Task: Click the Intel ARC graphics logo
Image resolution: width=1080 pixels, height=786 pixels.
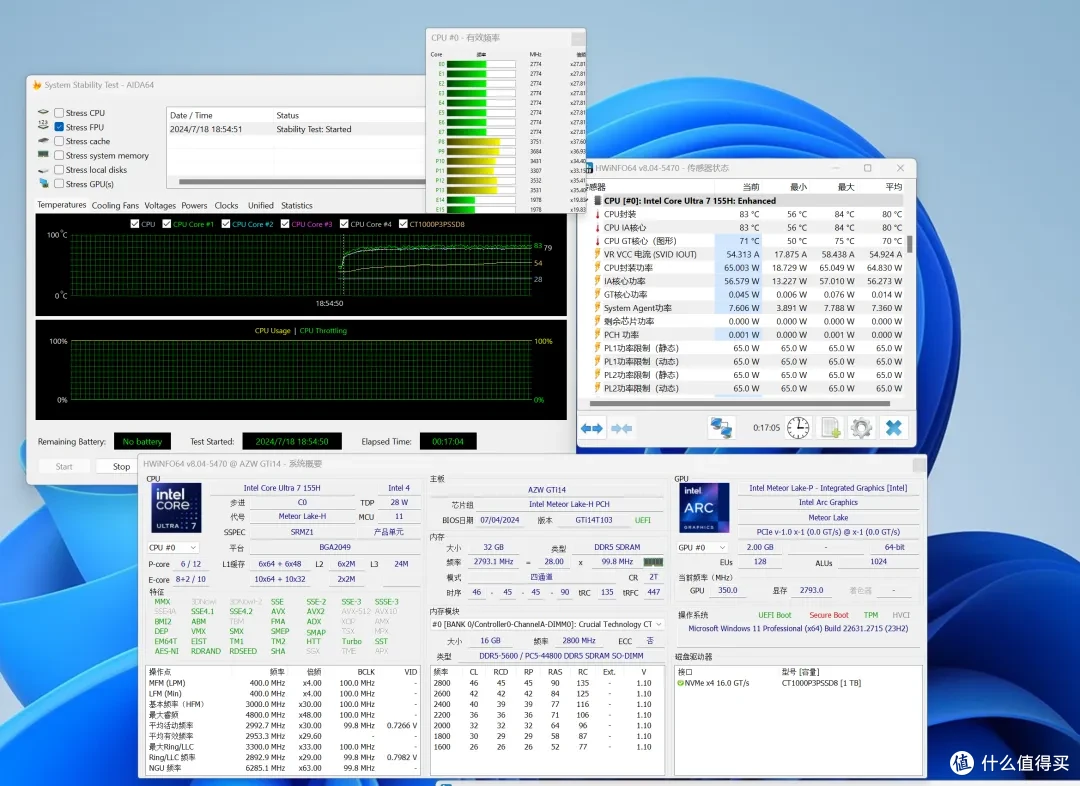Action: [704, 508]
